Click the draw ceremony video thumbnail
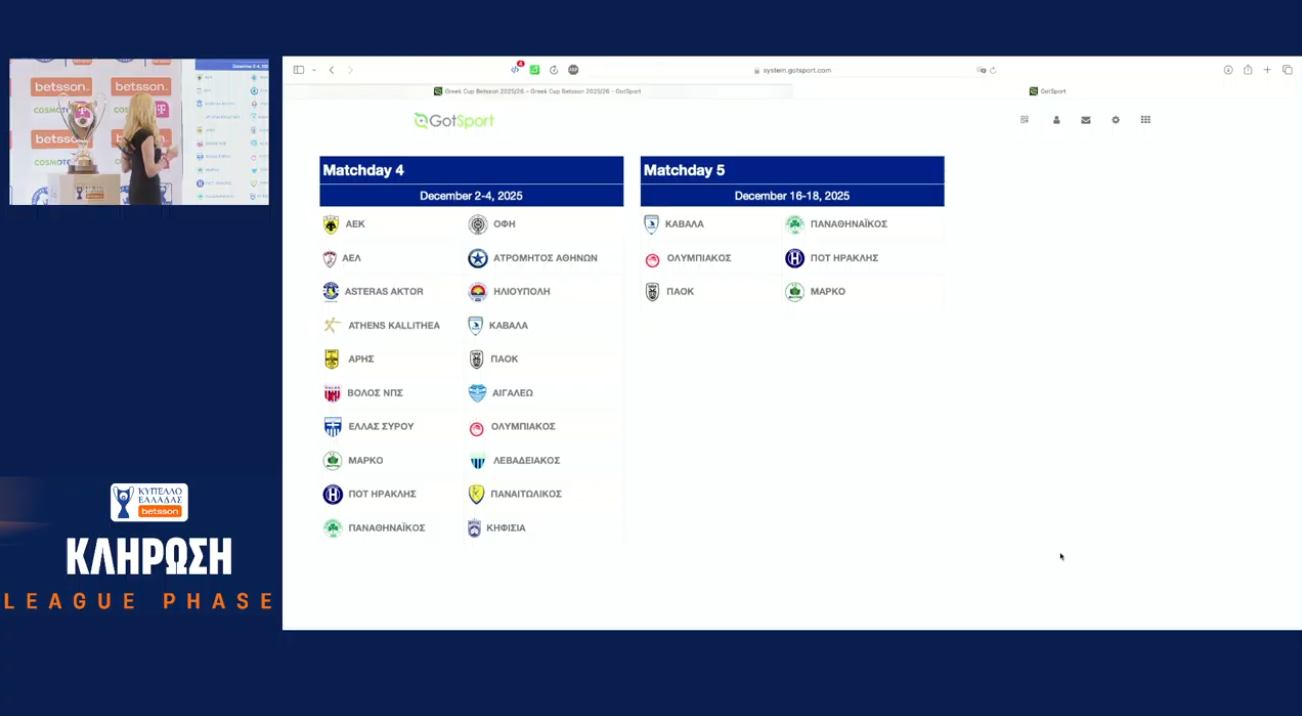Image resolution: width=1302 pixels, height=716 pixels. [139, 131]
